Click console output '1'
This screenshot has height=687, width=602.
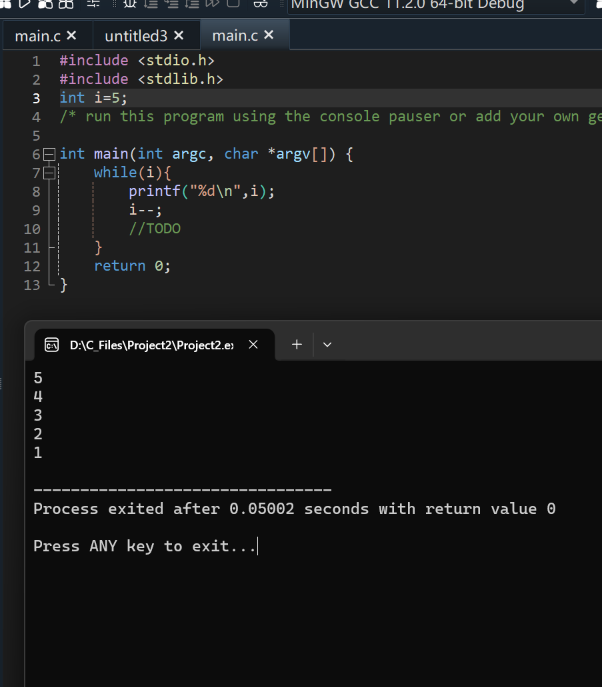point(38,453)
